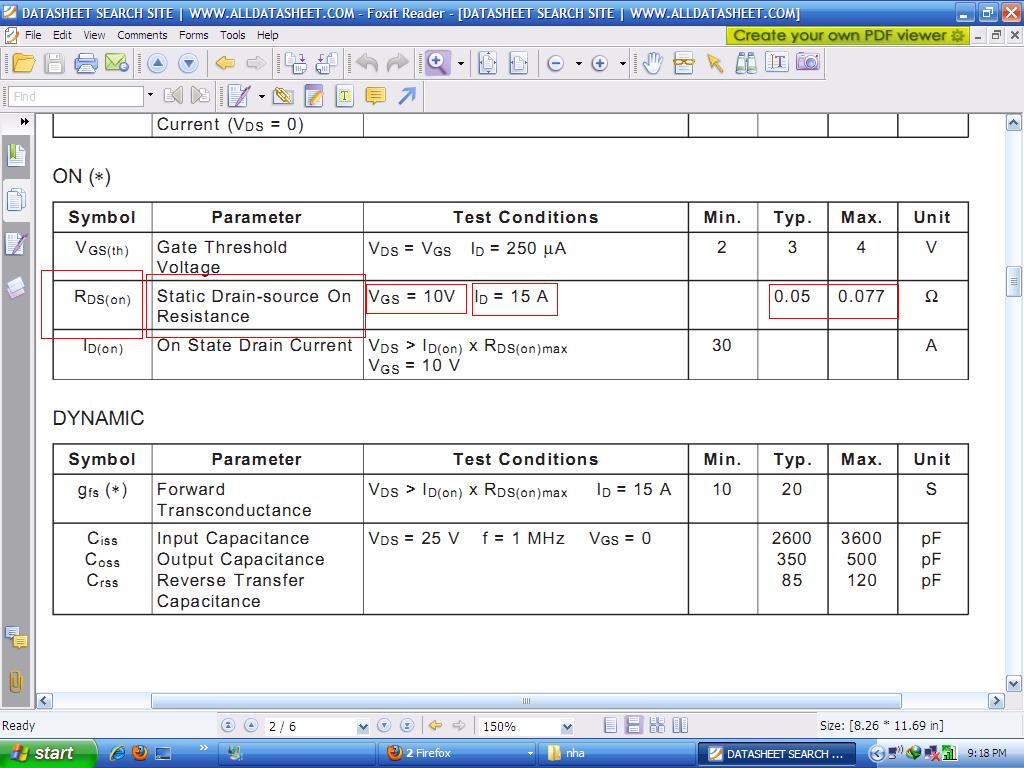Switch to continuous page layout

click(633, 726)
